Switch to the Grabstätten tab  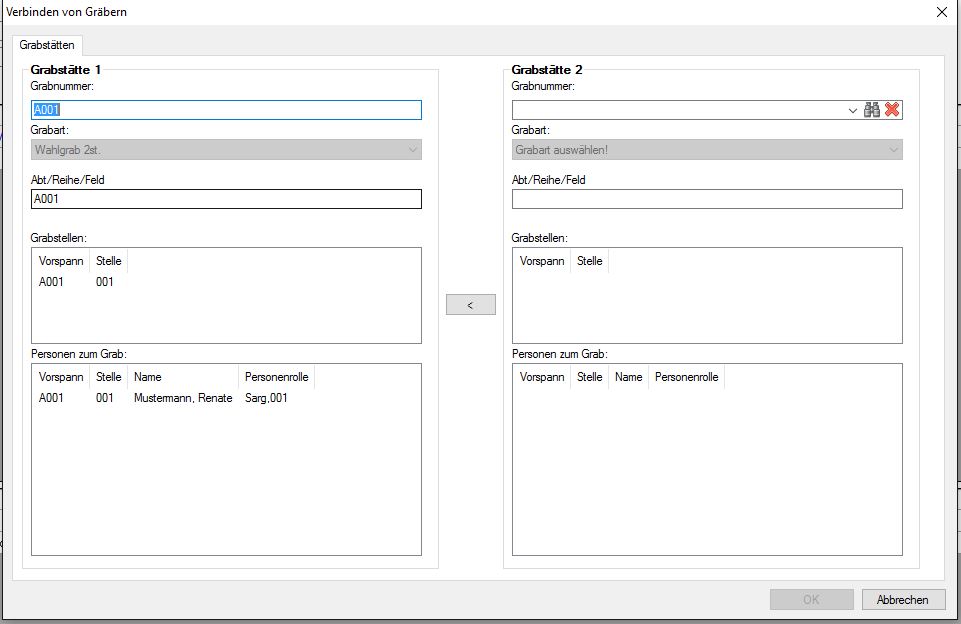pos(47,45)
